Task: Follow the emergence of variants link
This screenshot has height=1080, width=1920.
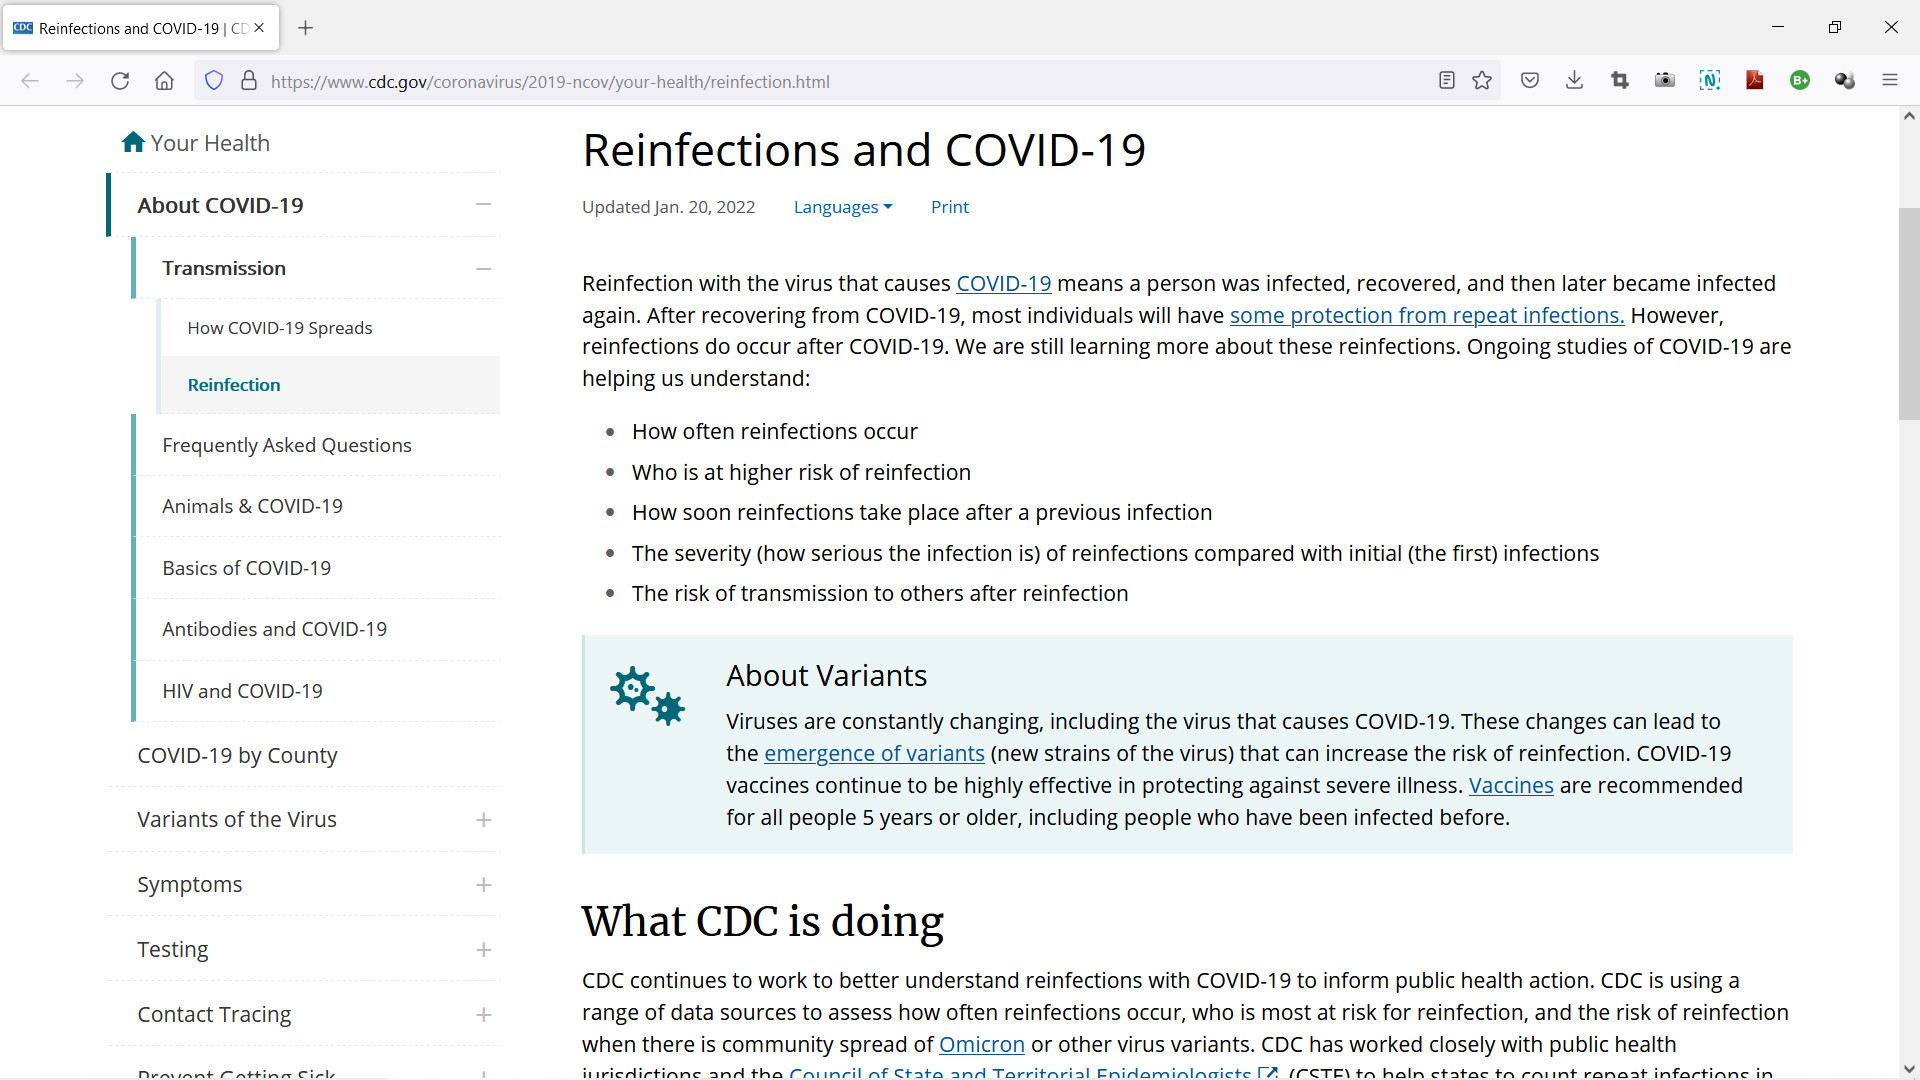Action: (874, 753)
